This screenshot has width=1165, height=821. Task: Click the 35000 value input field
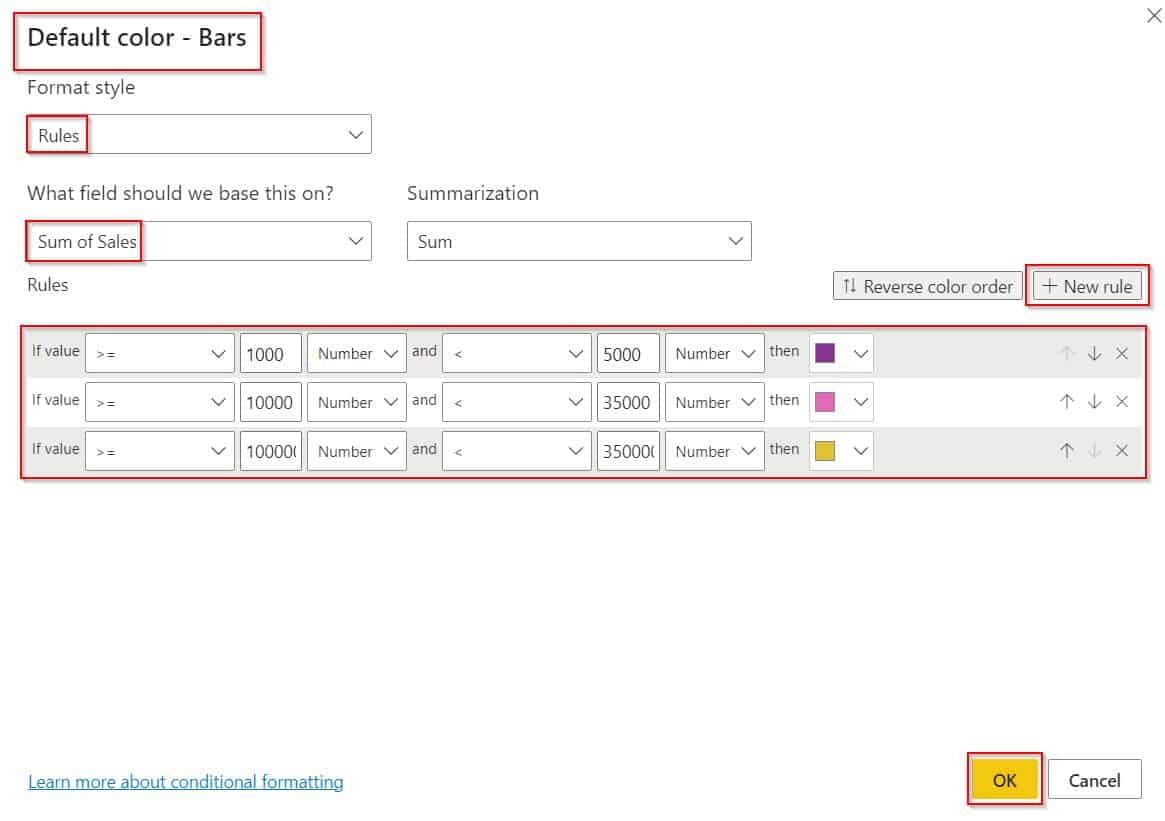(x=628, y=402)
